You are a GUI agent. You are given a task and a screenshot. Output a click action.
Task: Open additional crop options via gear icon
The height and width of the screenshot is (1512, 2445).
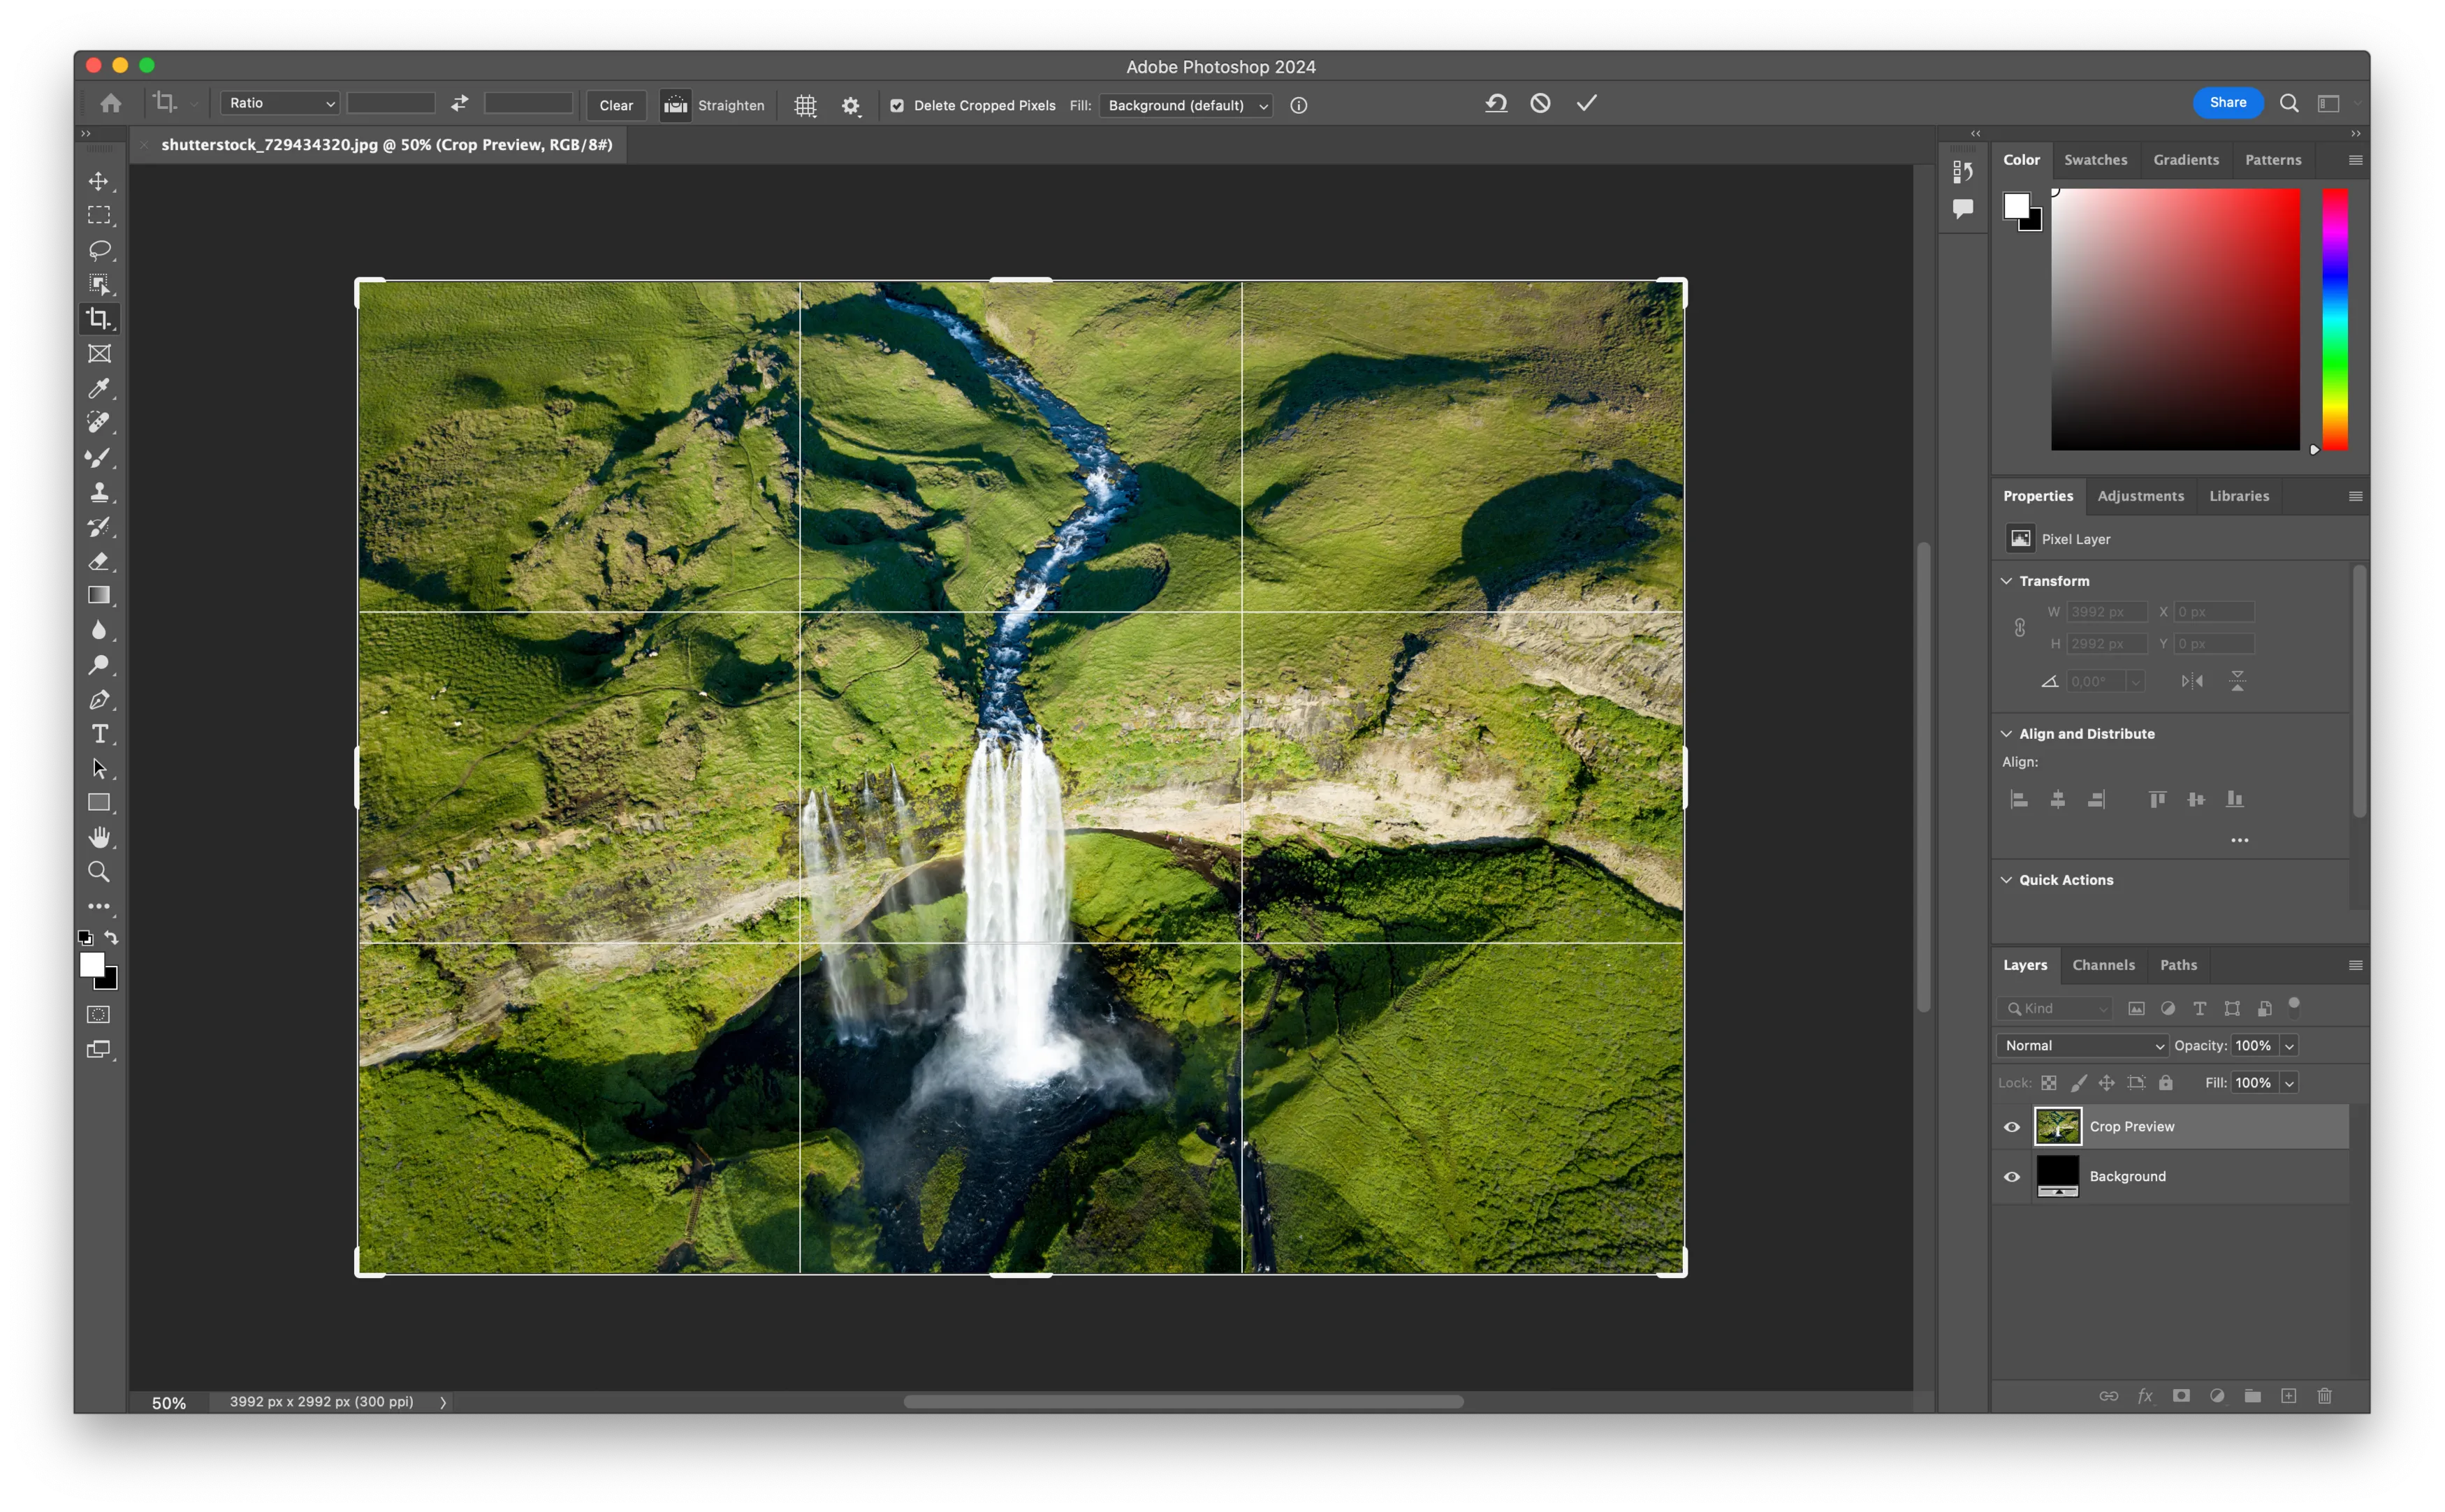pos(851,105)
